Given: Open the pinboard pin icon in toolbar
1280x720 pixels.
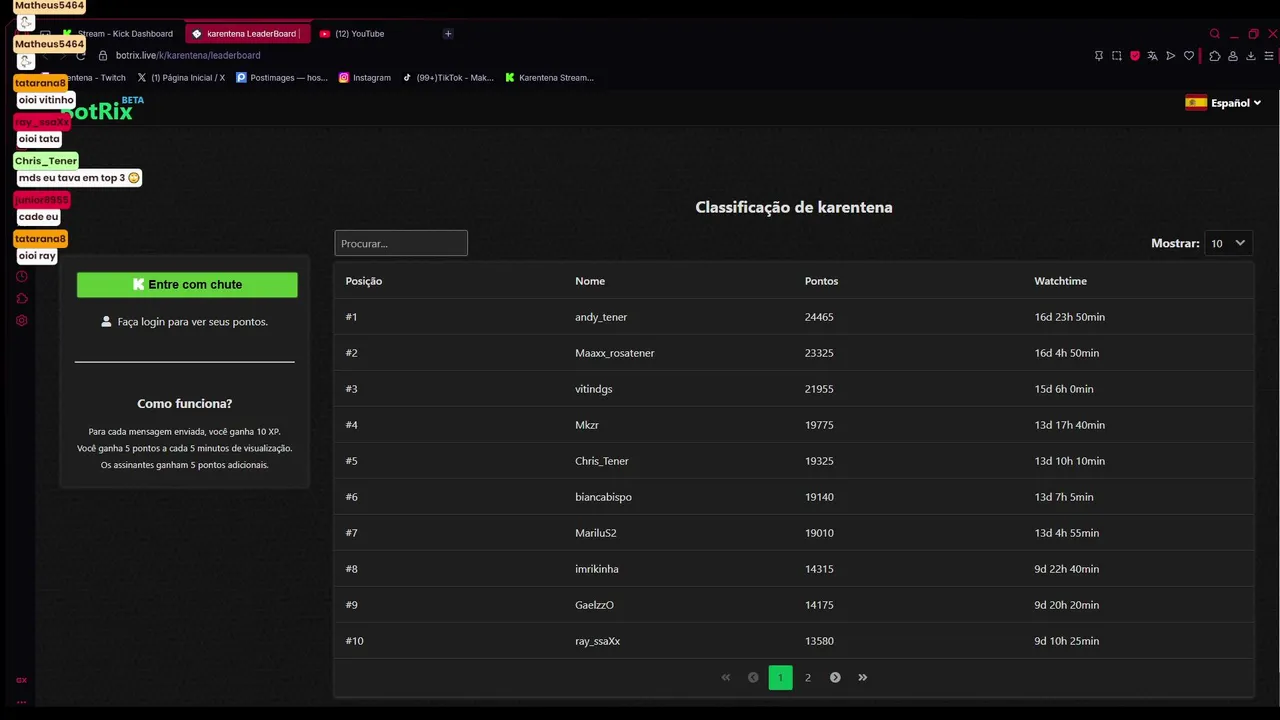Looking at the screenshot, I should coord(1098,56).
